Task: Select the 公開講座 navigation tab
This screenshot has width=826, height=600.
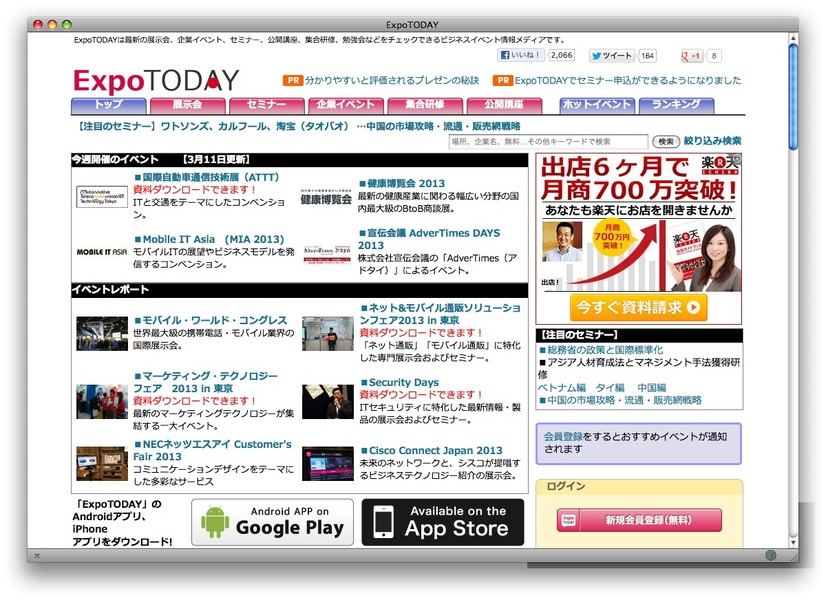Action: [504, 105]
